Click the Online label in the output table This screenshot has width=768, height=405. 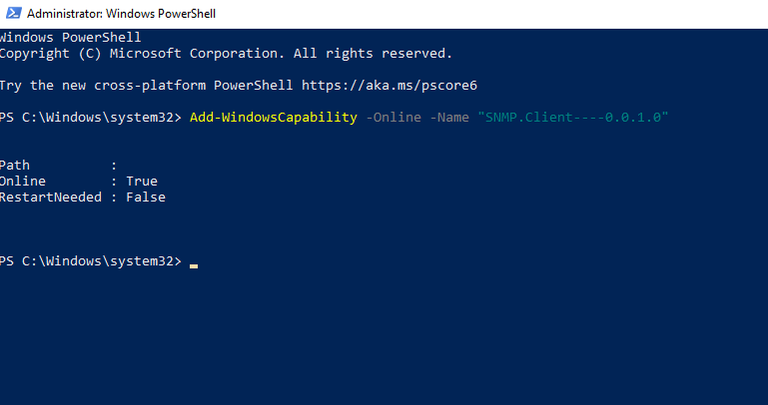pyautogui.click(x=22, y=181)
